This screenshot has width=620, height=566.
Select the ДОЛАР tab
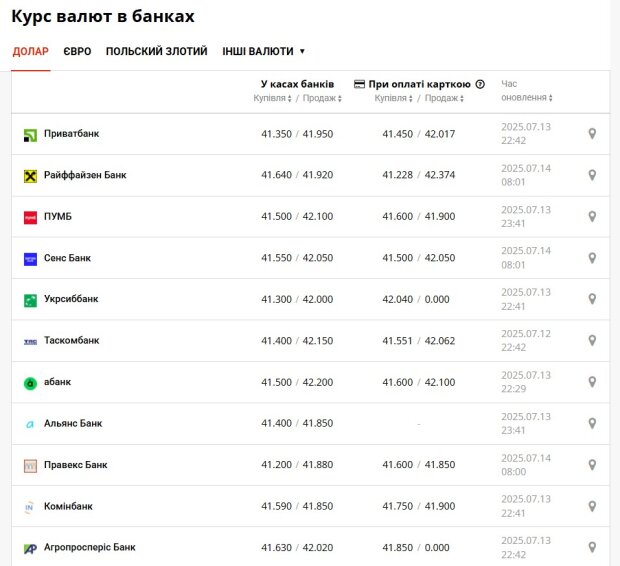click(30, 51)
